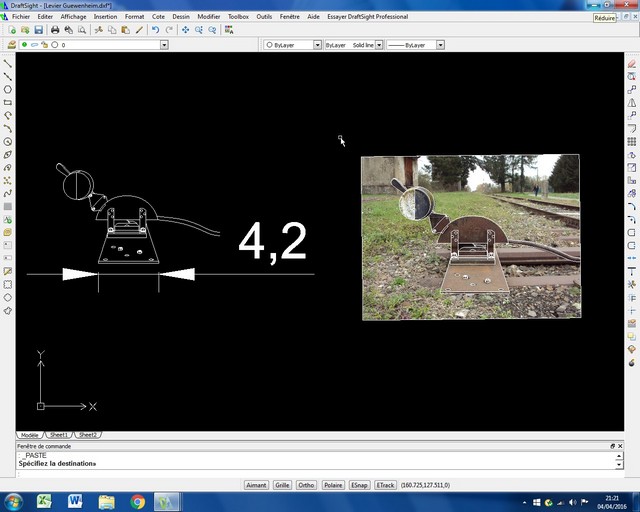Switch to the Sheet1 tab
The image size is (640, 512).
point(59,435)
